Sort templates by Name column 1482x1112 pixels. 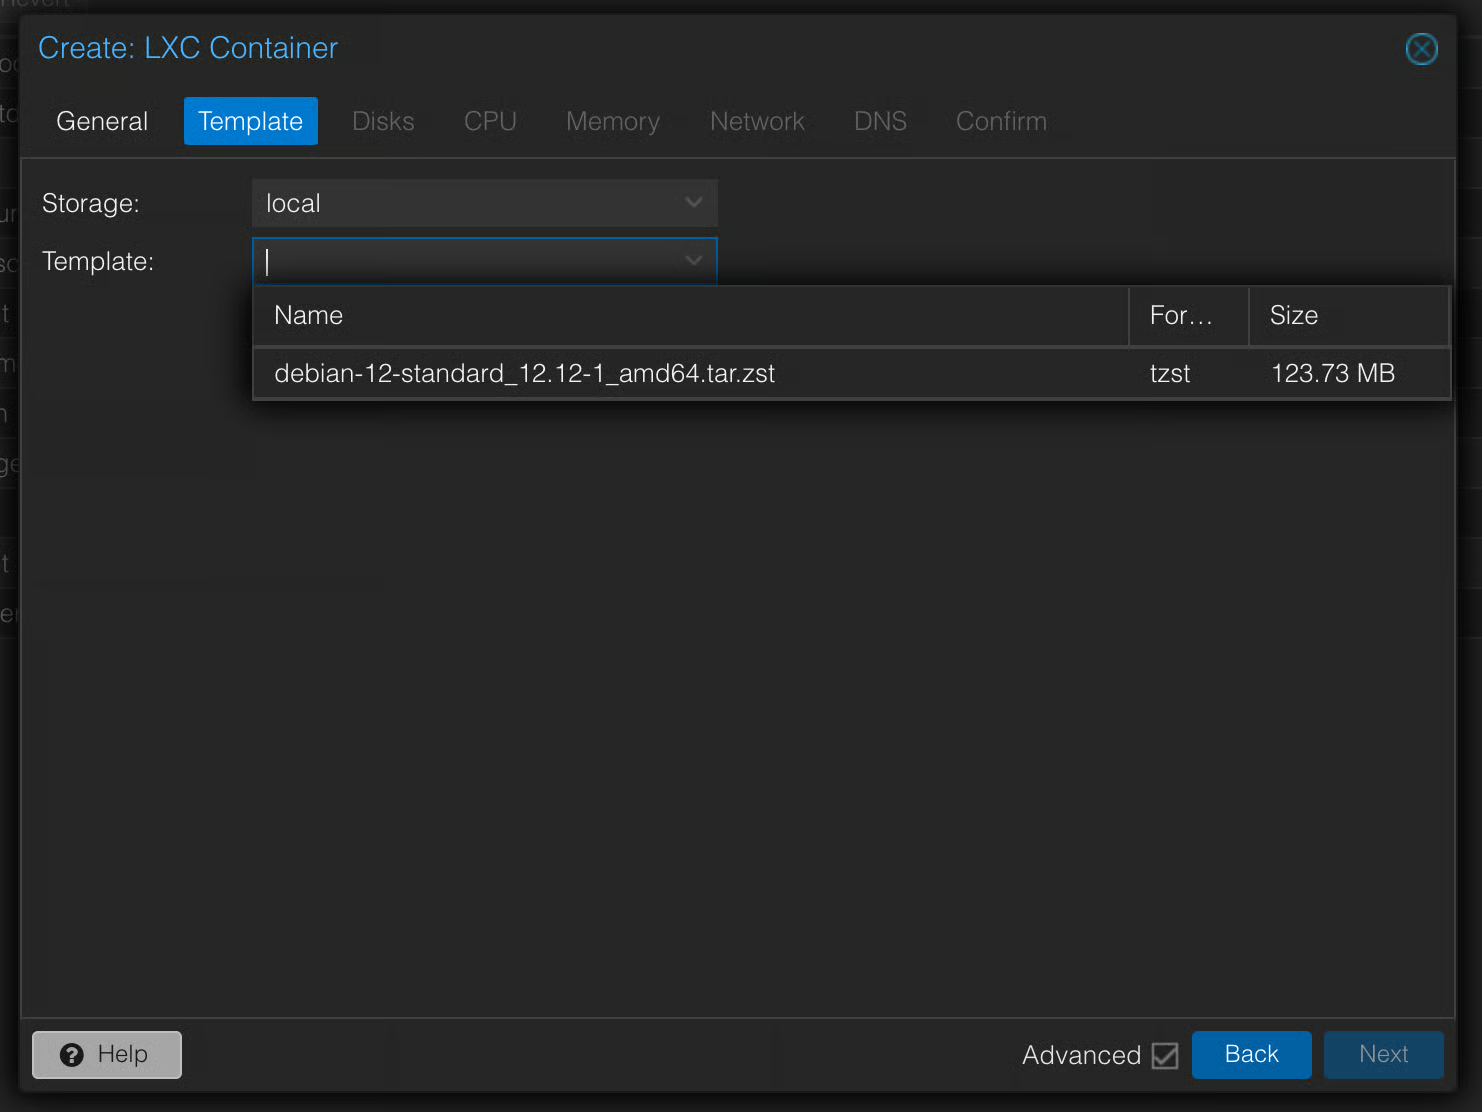[x=691, y=316]
